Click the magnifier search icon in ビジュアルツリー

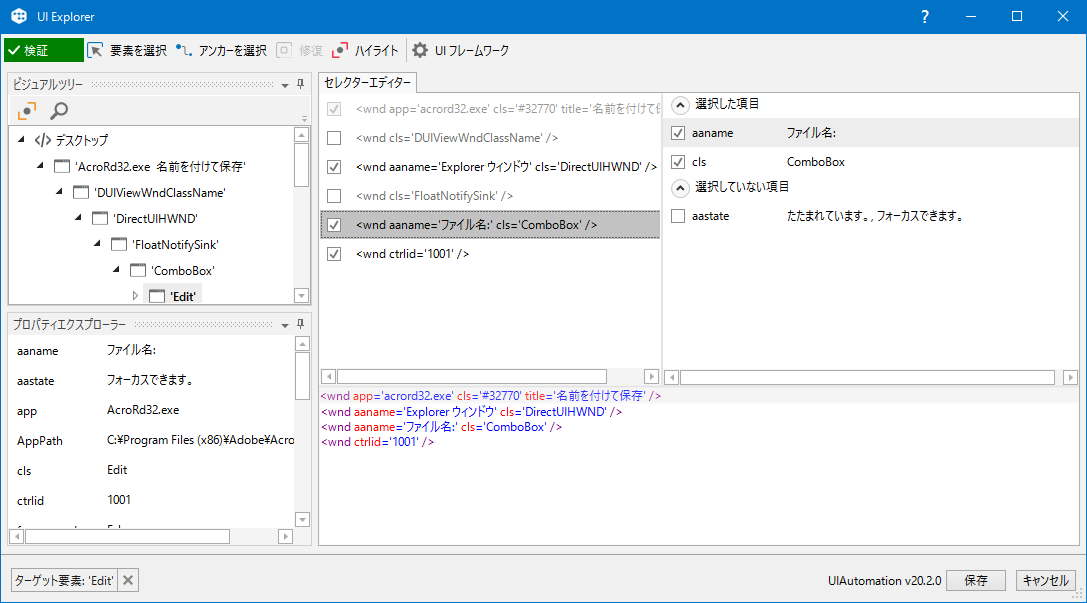coord(60,110)
